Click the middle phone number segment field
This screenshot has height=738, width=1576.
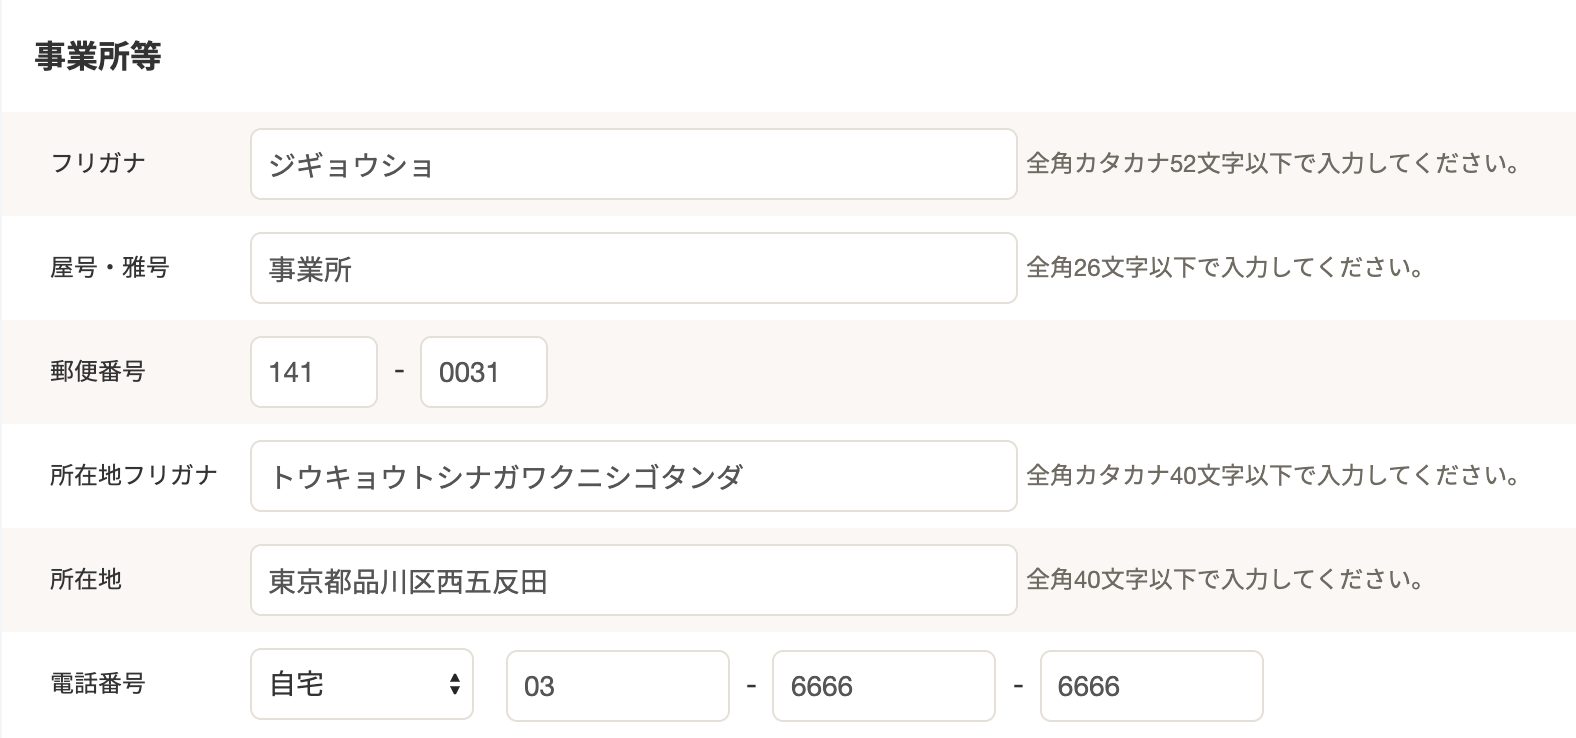click(x=883, y=686)
